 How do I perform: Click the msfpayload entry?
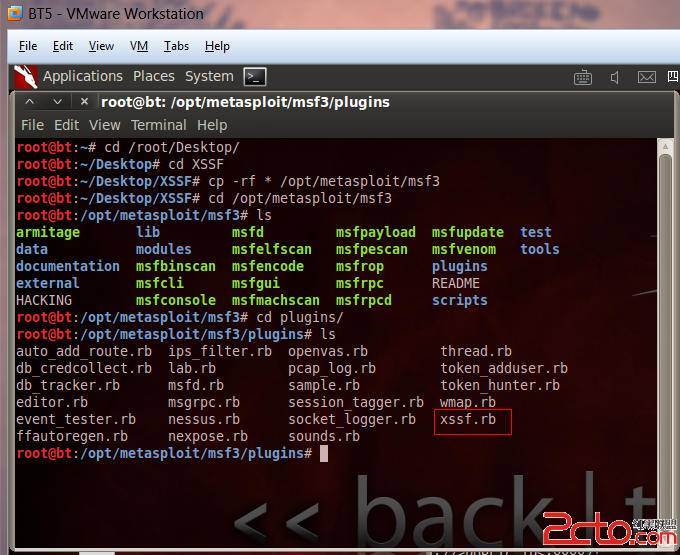(x=376, y=232)
